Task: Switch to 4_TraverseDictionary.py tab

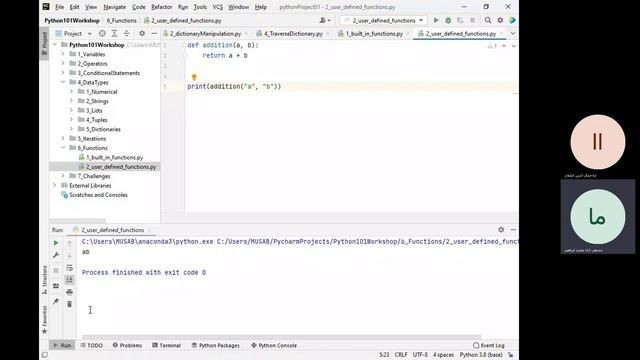Action: click(293, 33)
